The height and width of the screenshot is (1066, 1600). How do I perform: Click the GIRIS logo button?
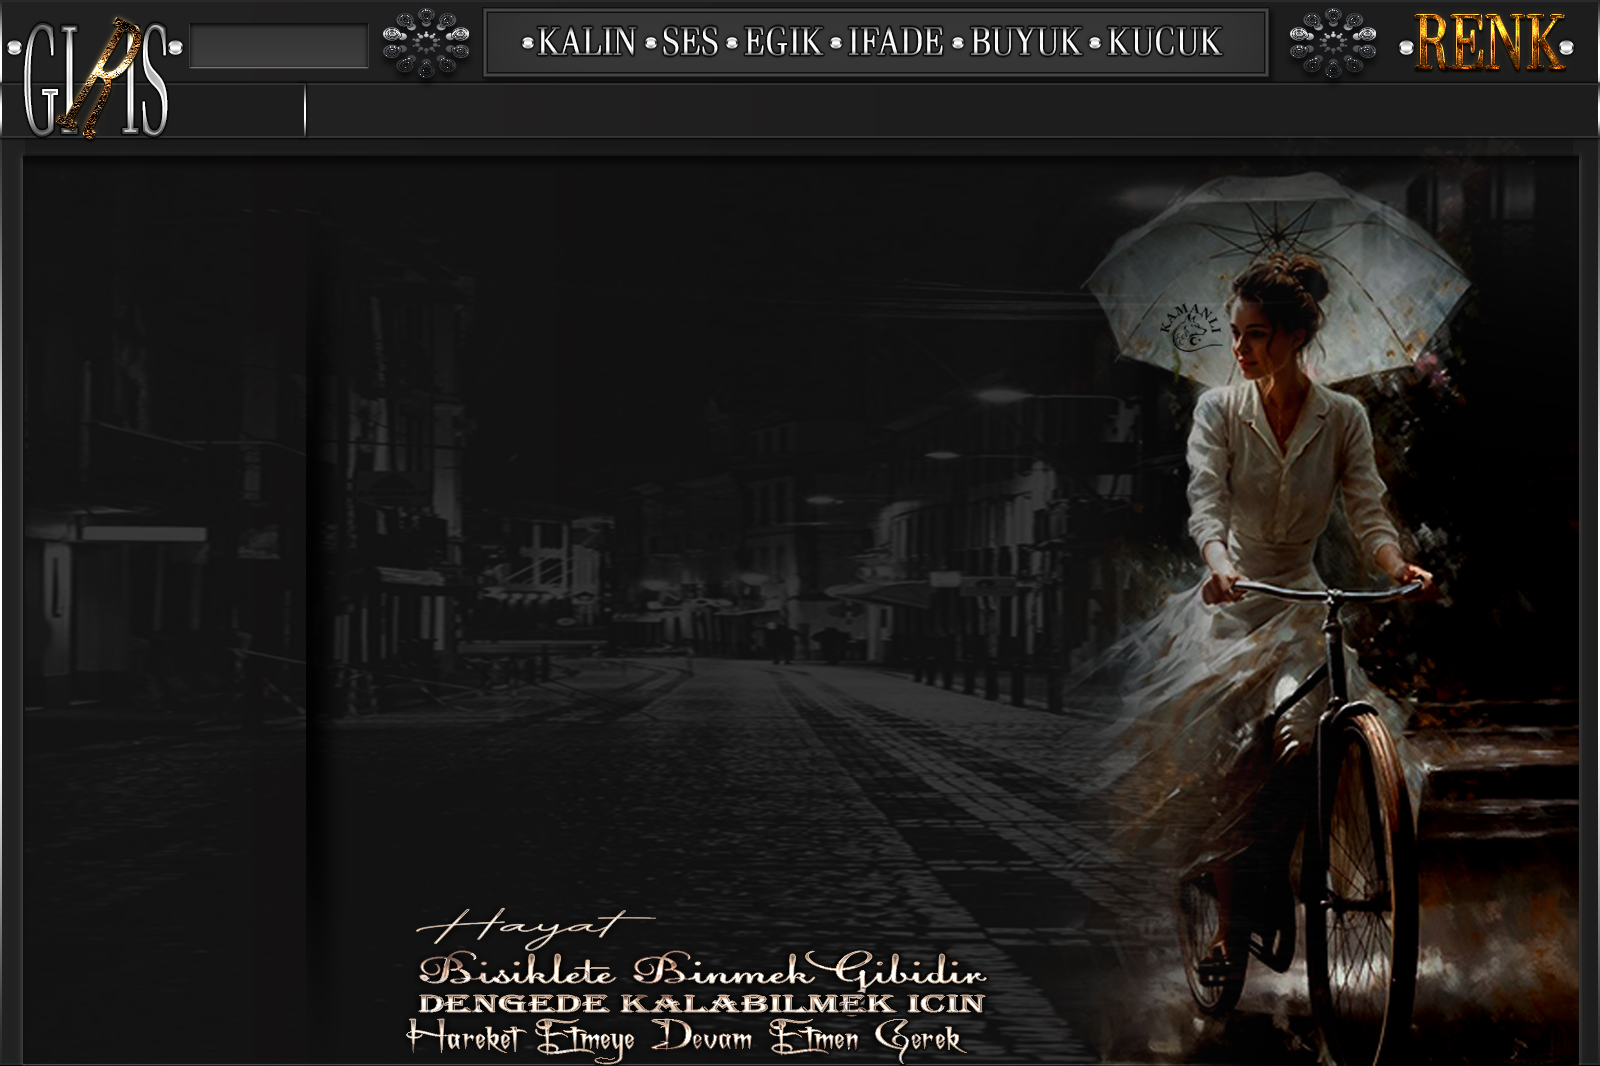point(95,77)
